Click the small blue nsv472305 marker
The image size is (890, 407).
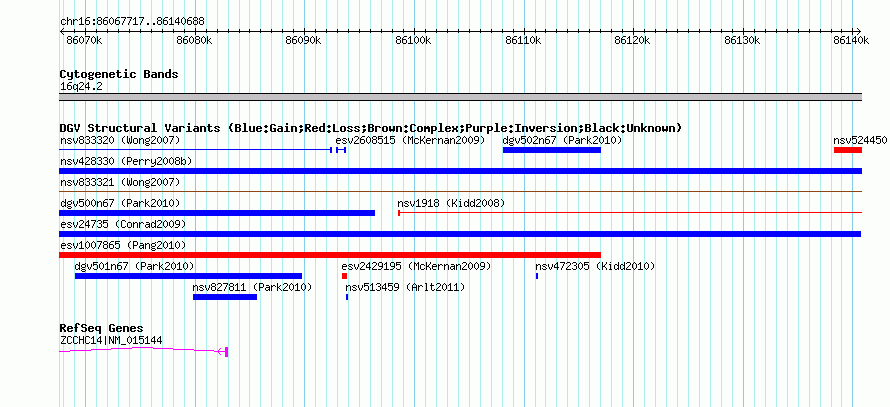coord(537,276)
